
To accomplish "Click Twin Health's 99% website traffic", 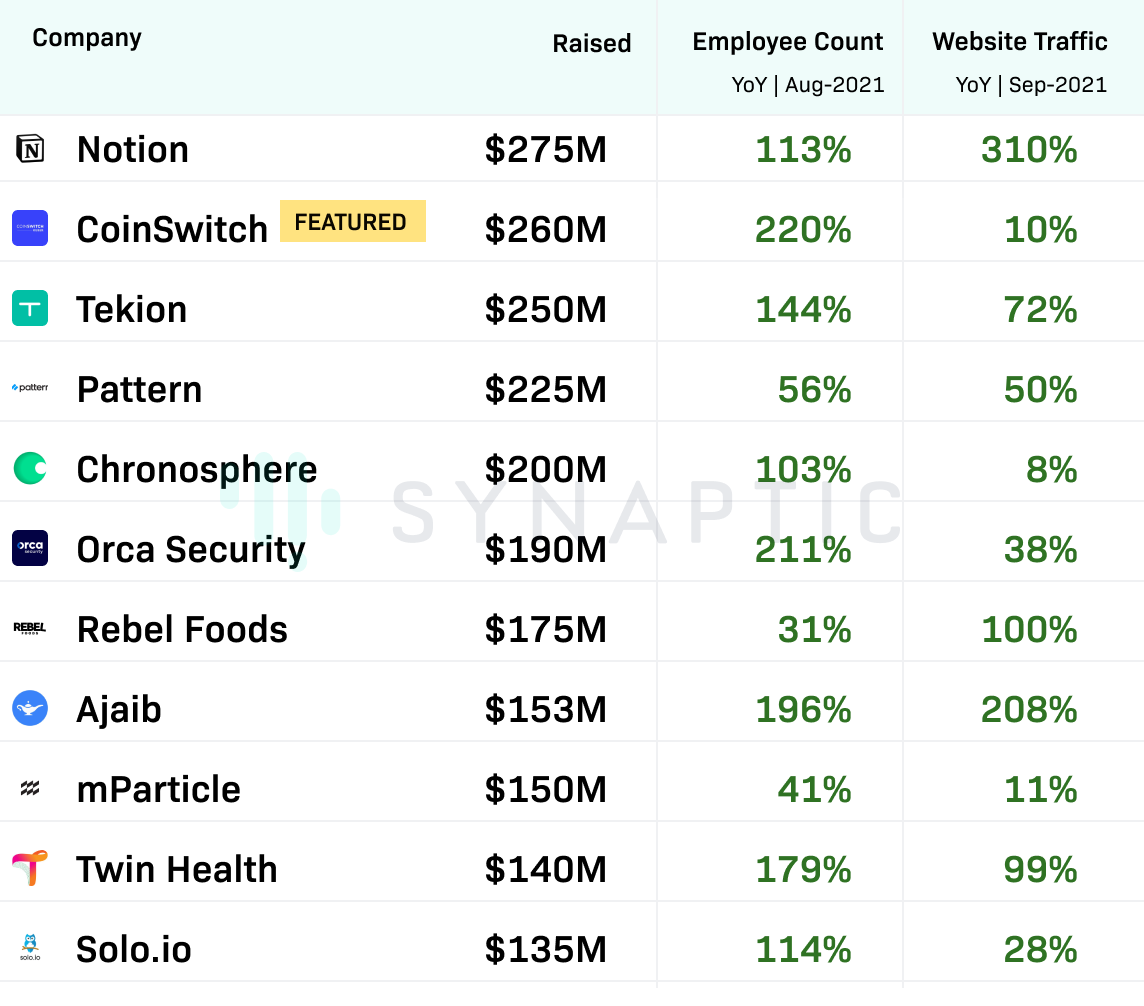I will coord(1041,870).
